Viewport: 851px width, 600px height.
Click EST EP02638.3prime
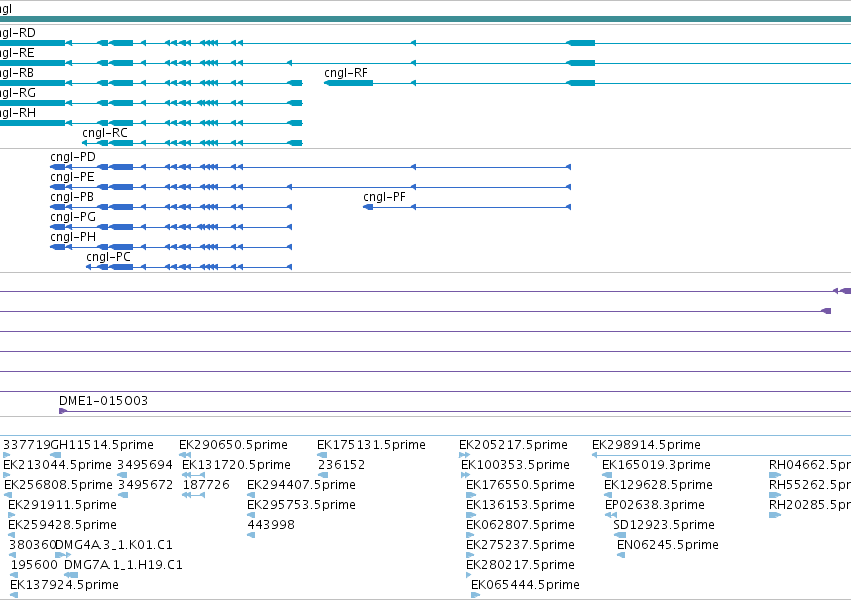pyautogui.click(x=655, y=505)
